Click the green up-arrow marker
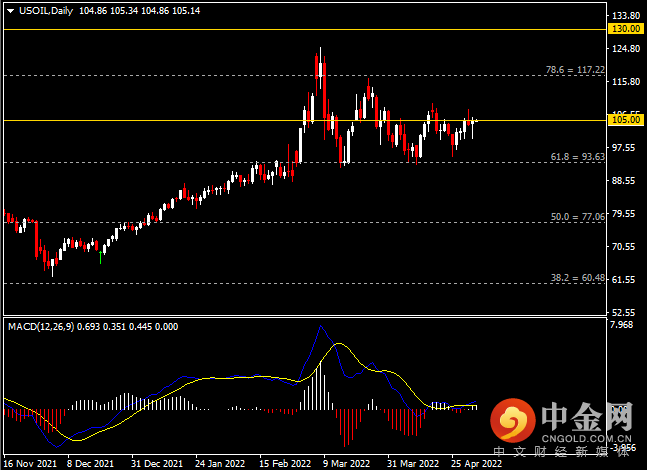This screenshot has width=647, height=470. pos(100,257)
